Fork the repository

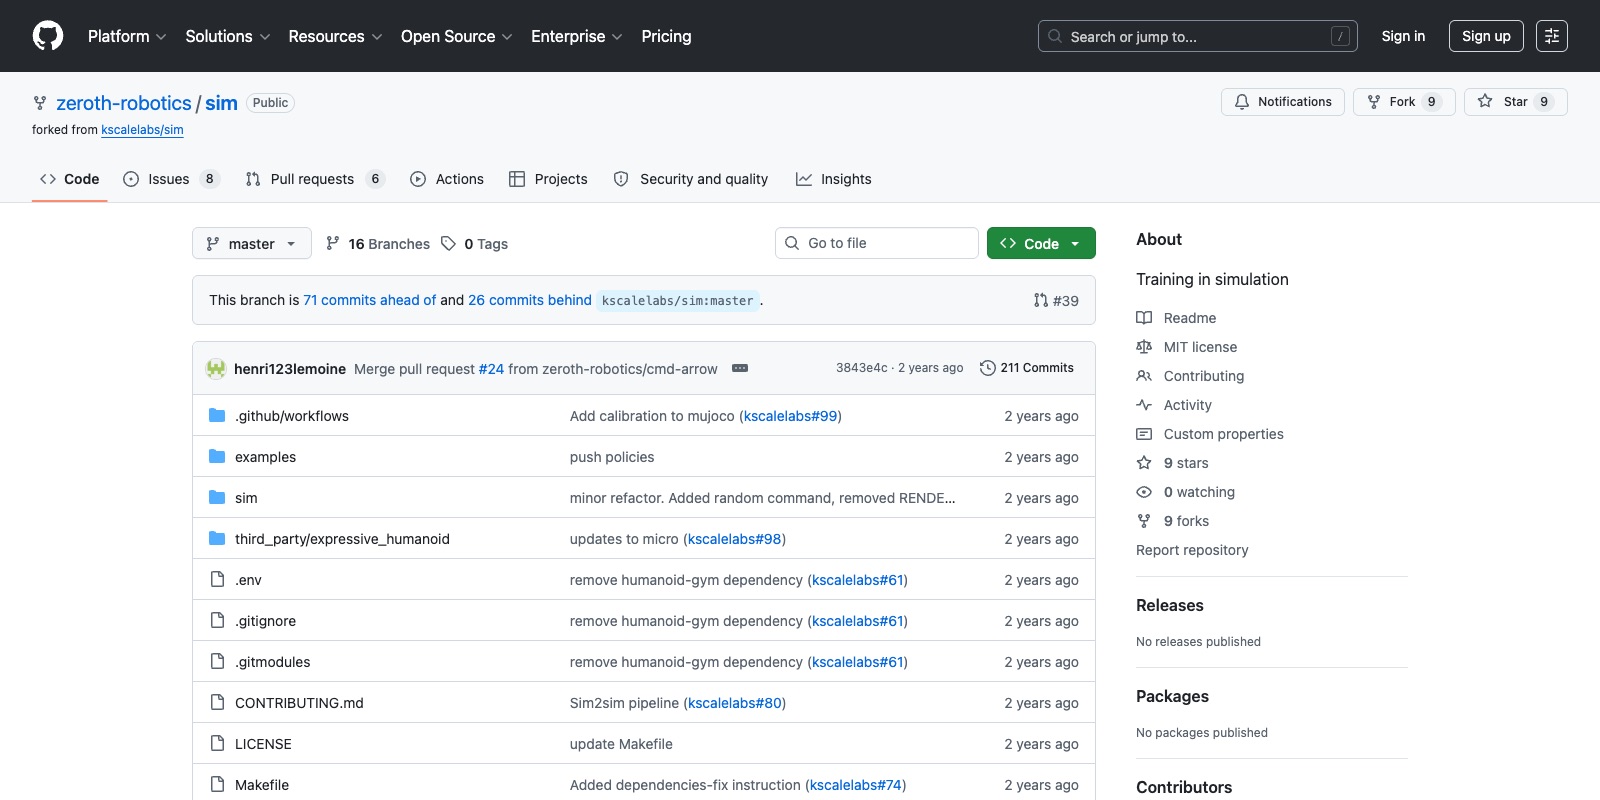1404,102
